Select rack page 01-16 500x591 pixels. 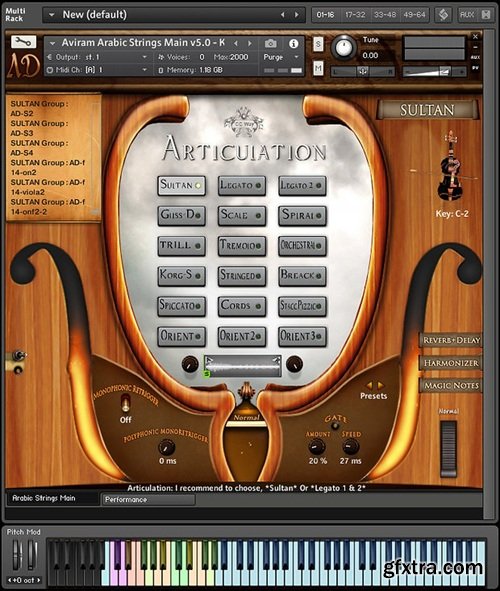325,15
